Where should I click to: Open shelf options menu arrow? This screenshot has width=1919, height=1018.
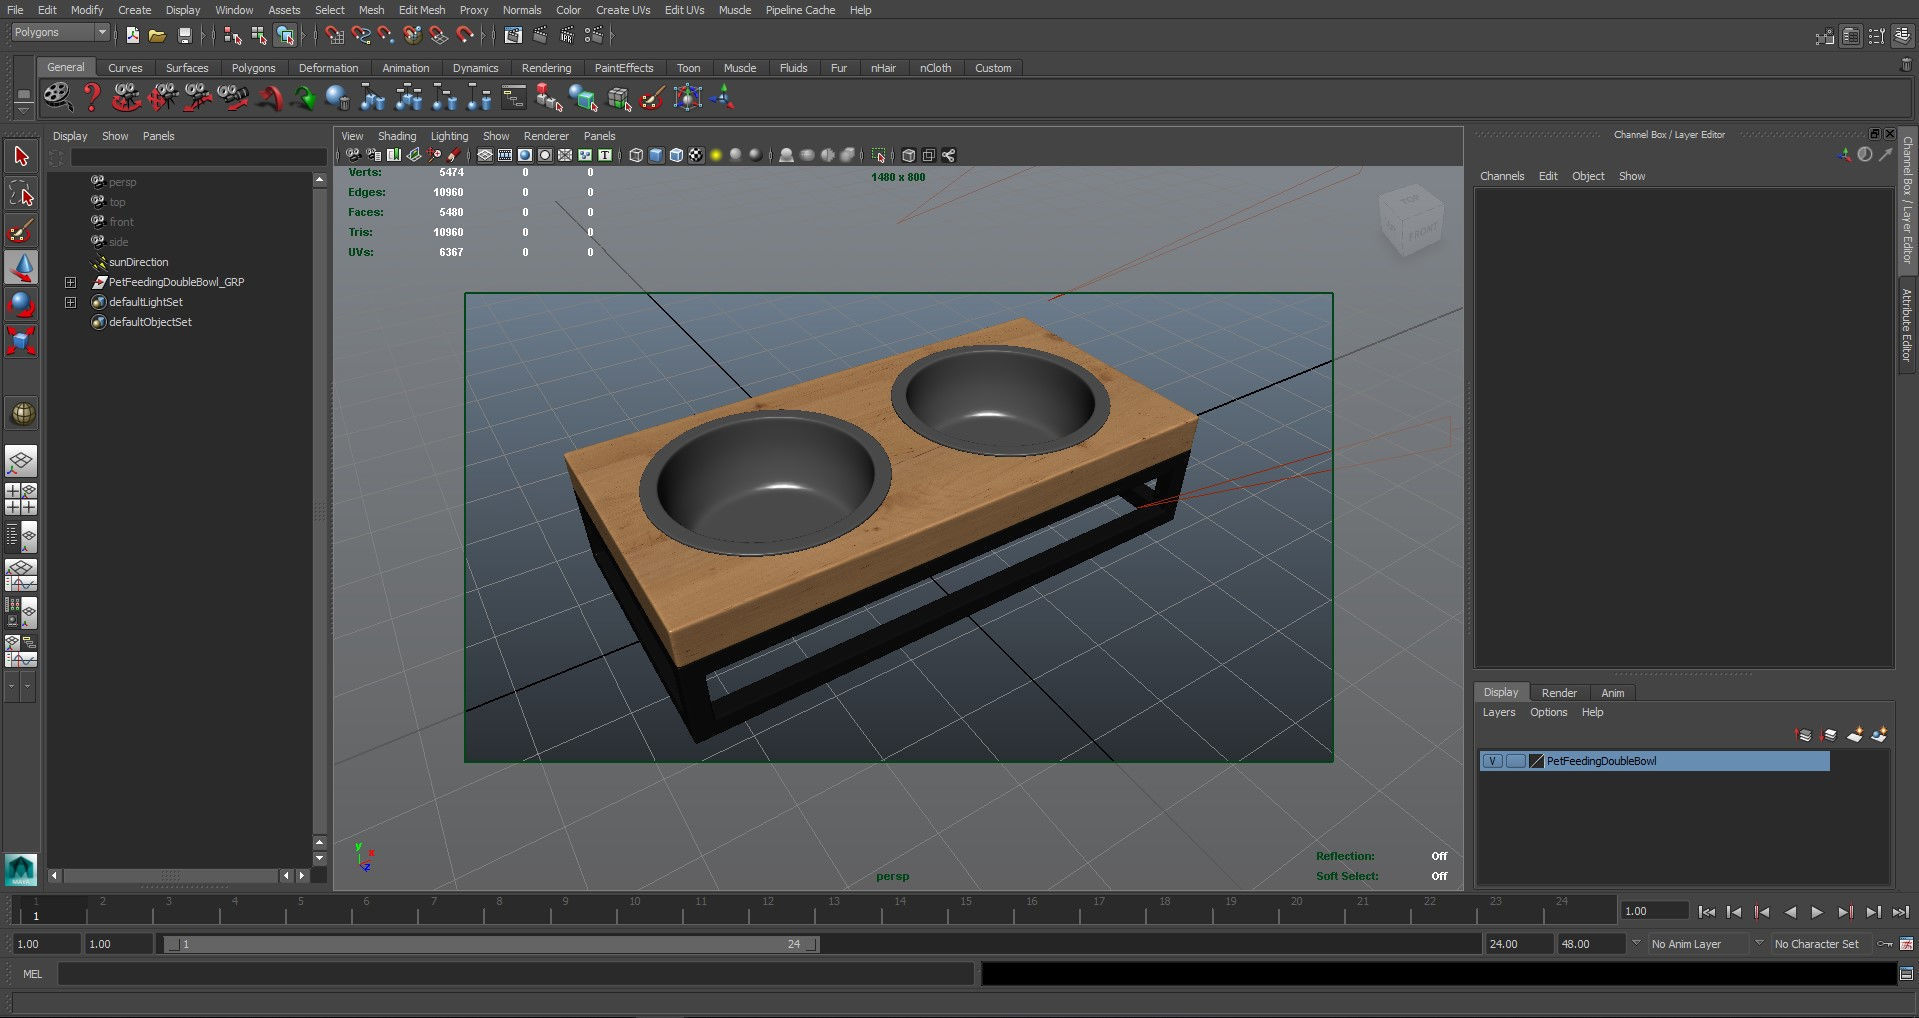(x=23, y=110)
